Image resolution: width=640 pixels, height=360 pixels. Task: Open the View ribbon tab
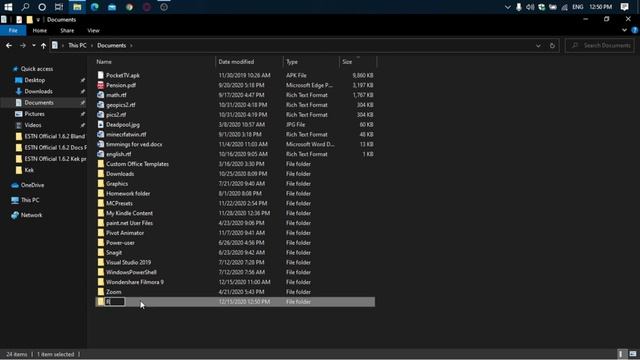pyautogui.click(x=93, y=30)
